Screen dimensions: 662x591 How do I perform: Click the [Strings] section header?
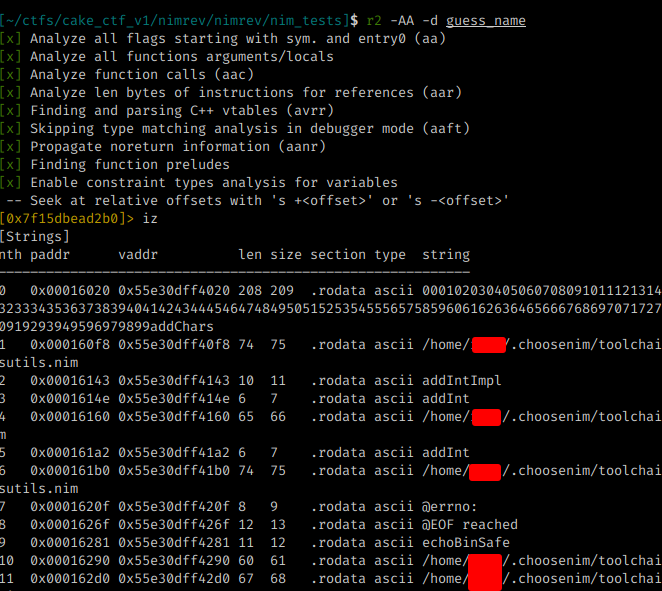click(35, 237)
